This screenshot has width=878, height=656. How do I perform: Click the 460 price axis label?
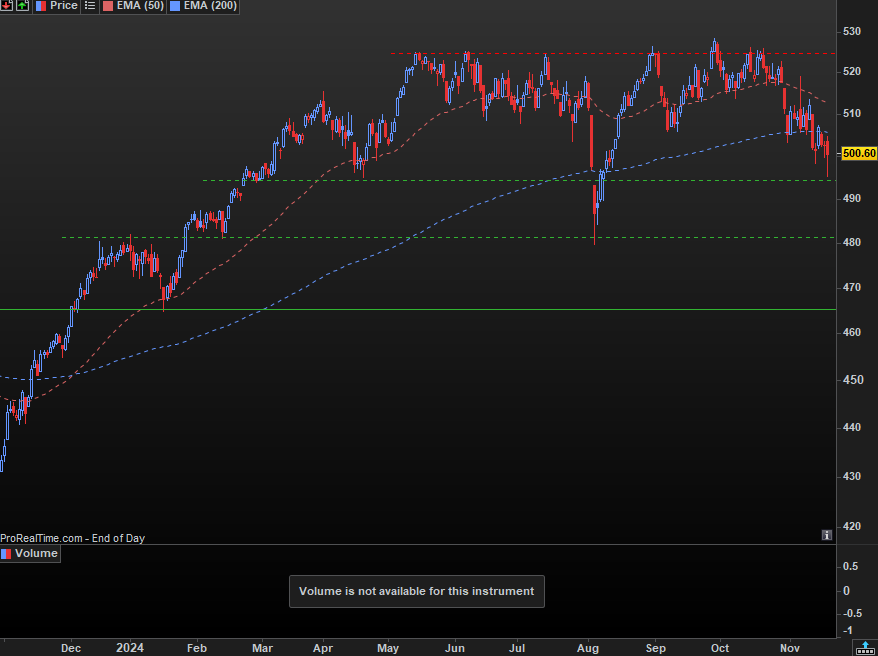pos(852,332)
